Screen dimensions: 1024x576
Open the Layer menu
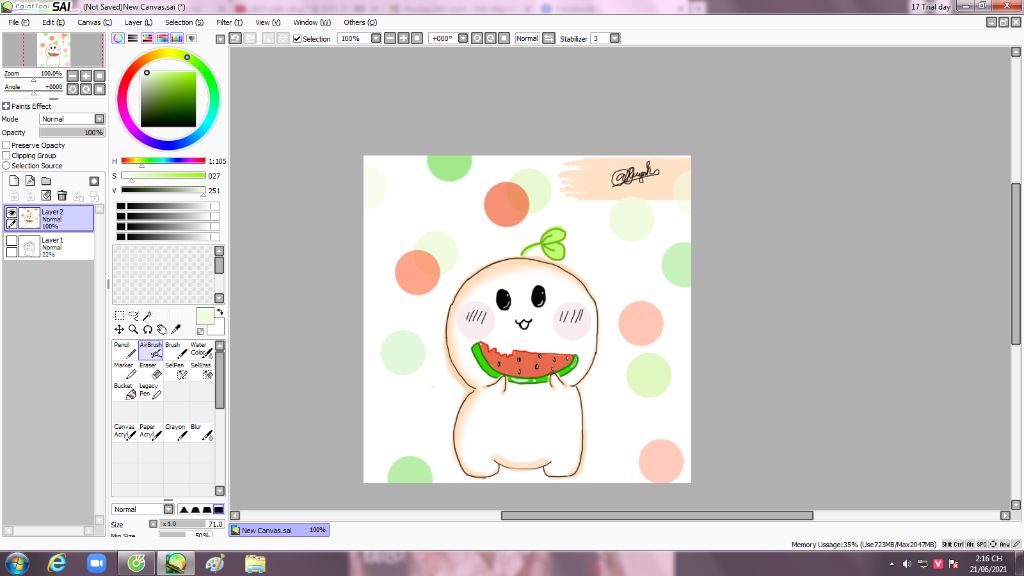[139, 22]
